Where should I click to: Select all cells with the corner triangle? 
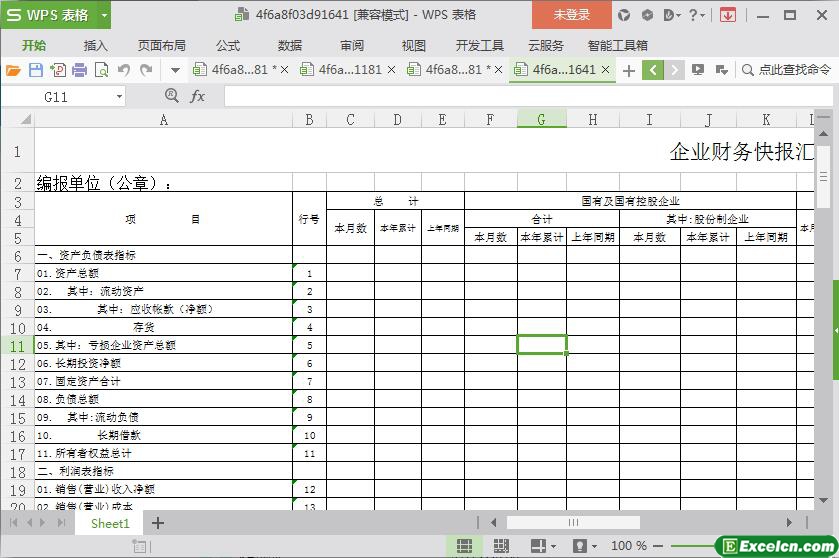tap(25, 119)
